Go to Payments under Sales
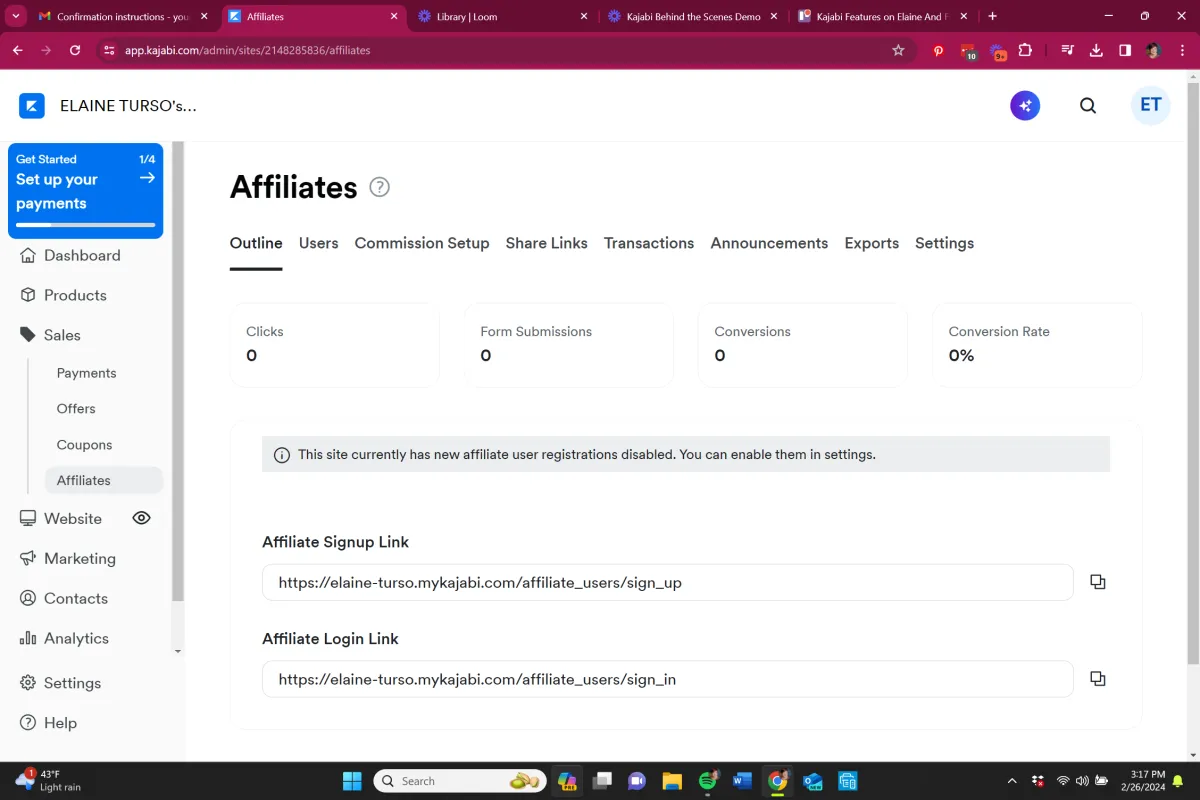The height and width of the screenshot is (800, 1200). pyautogui.click(x=87, y=373)
